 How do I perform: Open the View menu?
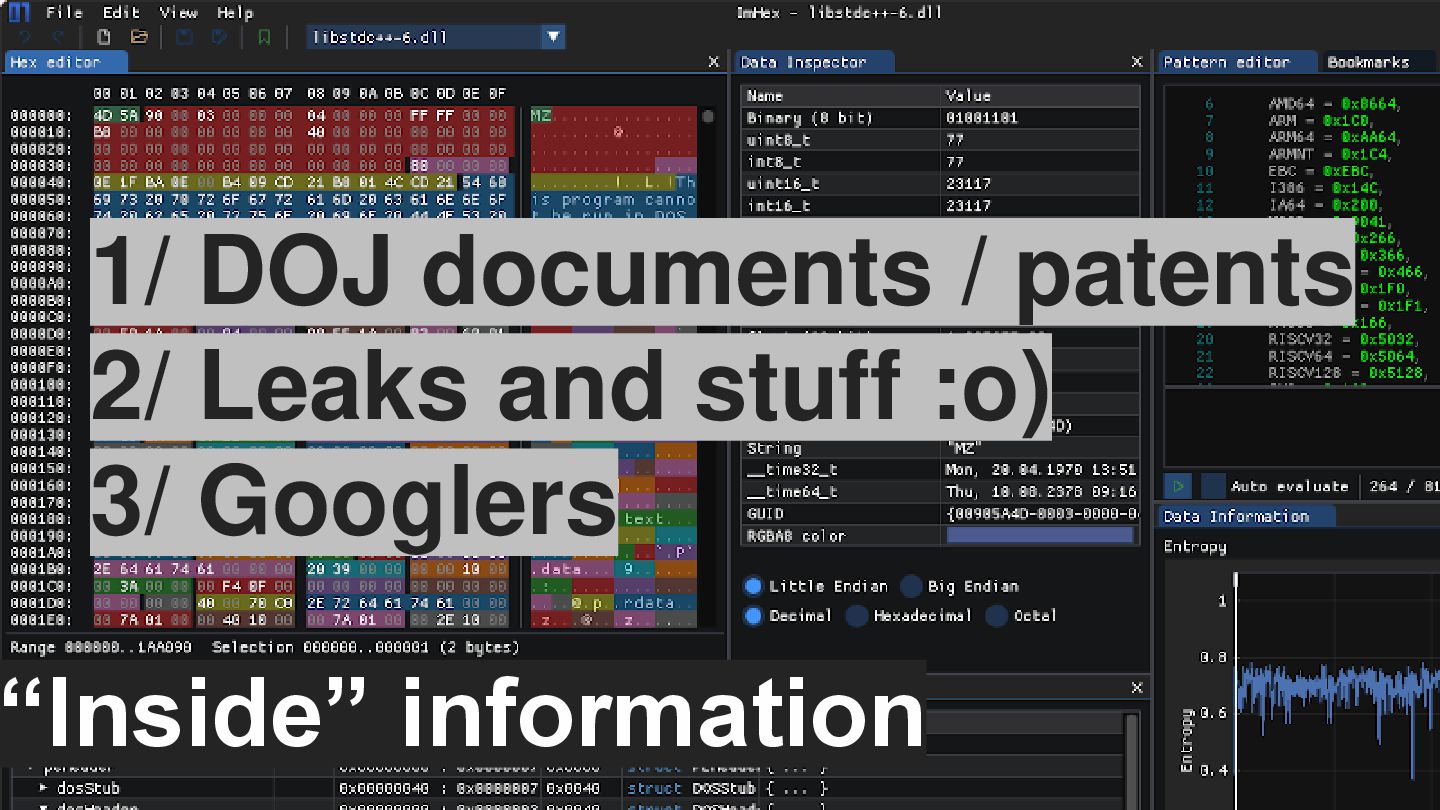click(179, 13)
